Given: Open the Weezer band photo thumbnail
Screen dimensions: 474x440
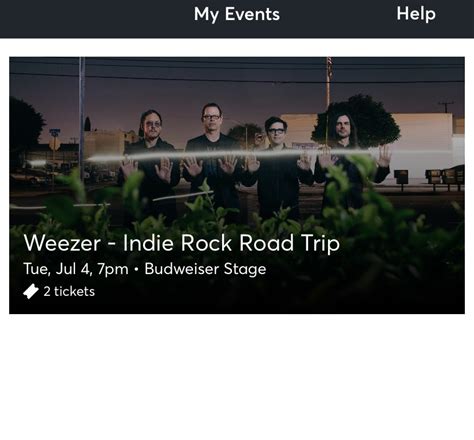Looking at the screenshot, I should [237, 185].
